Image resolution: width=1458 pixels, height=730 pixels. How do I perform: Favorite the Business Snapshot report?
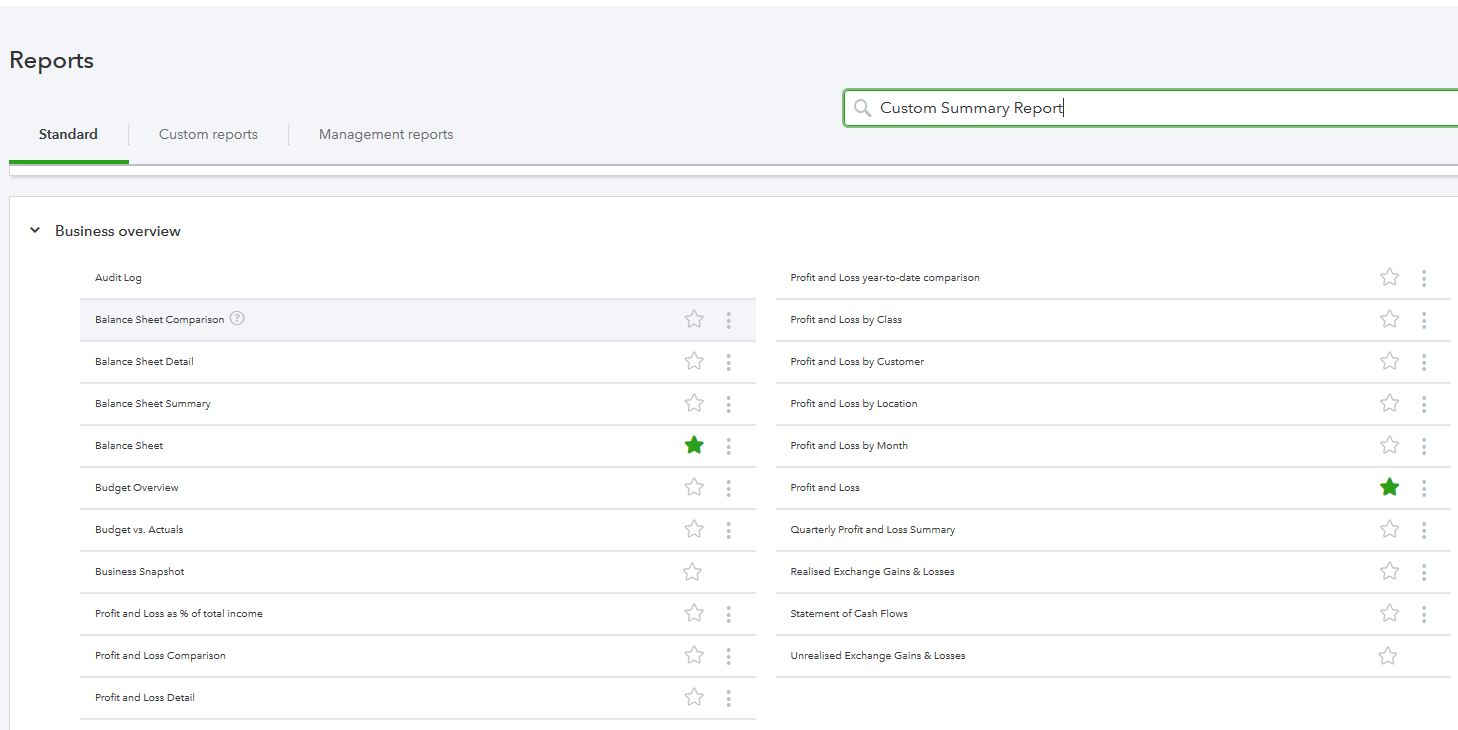692,571
